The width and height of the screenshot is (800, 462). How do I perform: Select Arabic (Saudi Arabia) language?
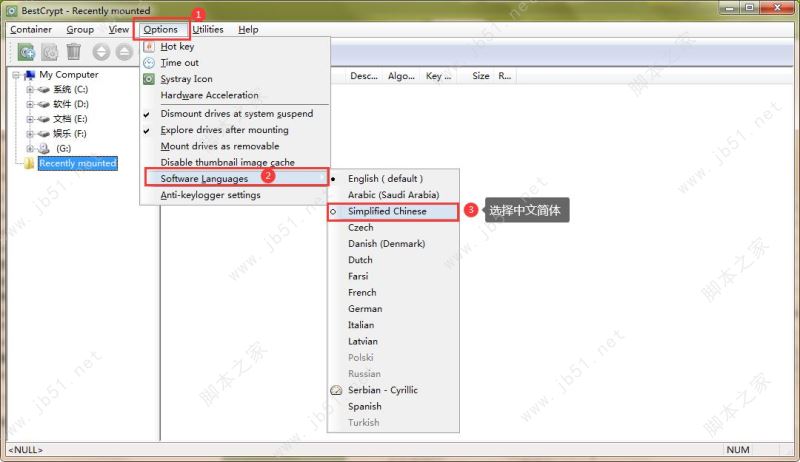(x=393, y=195)
